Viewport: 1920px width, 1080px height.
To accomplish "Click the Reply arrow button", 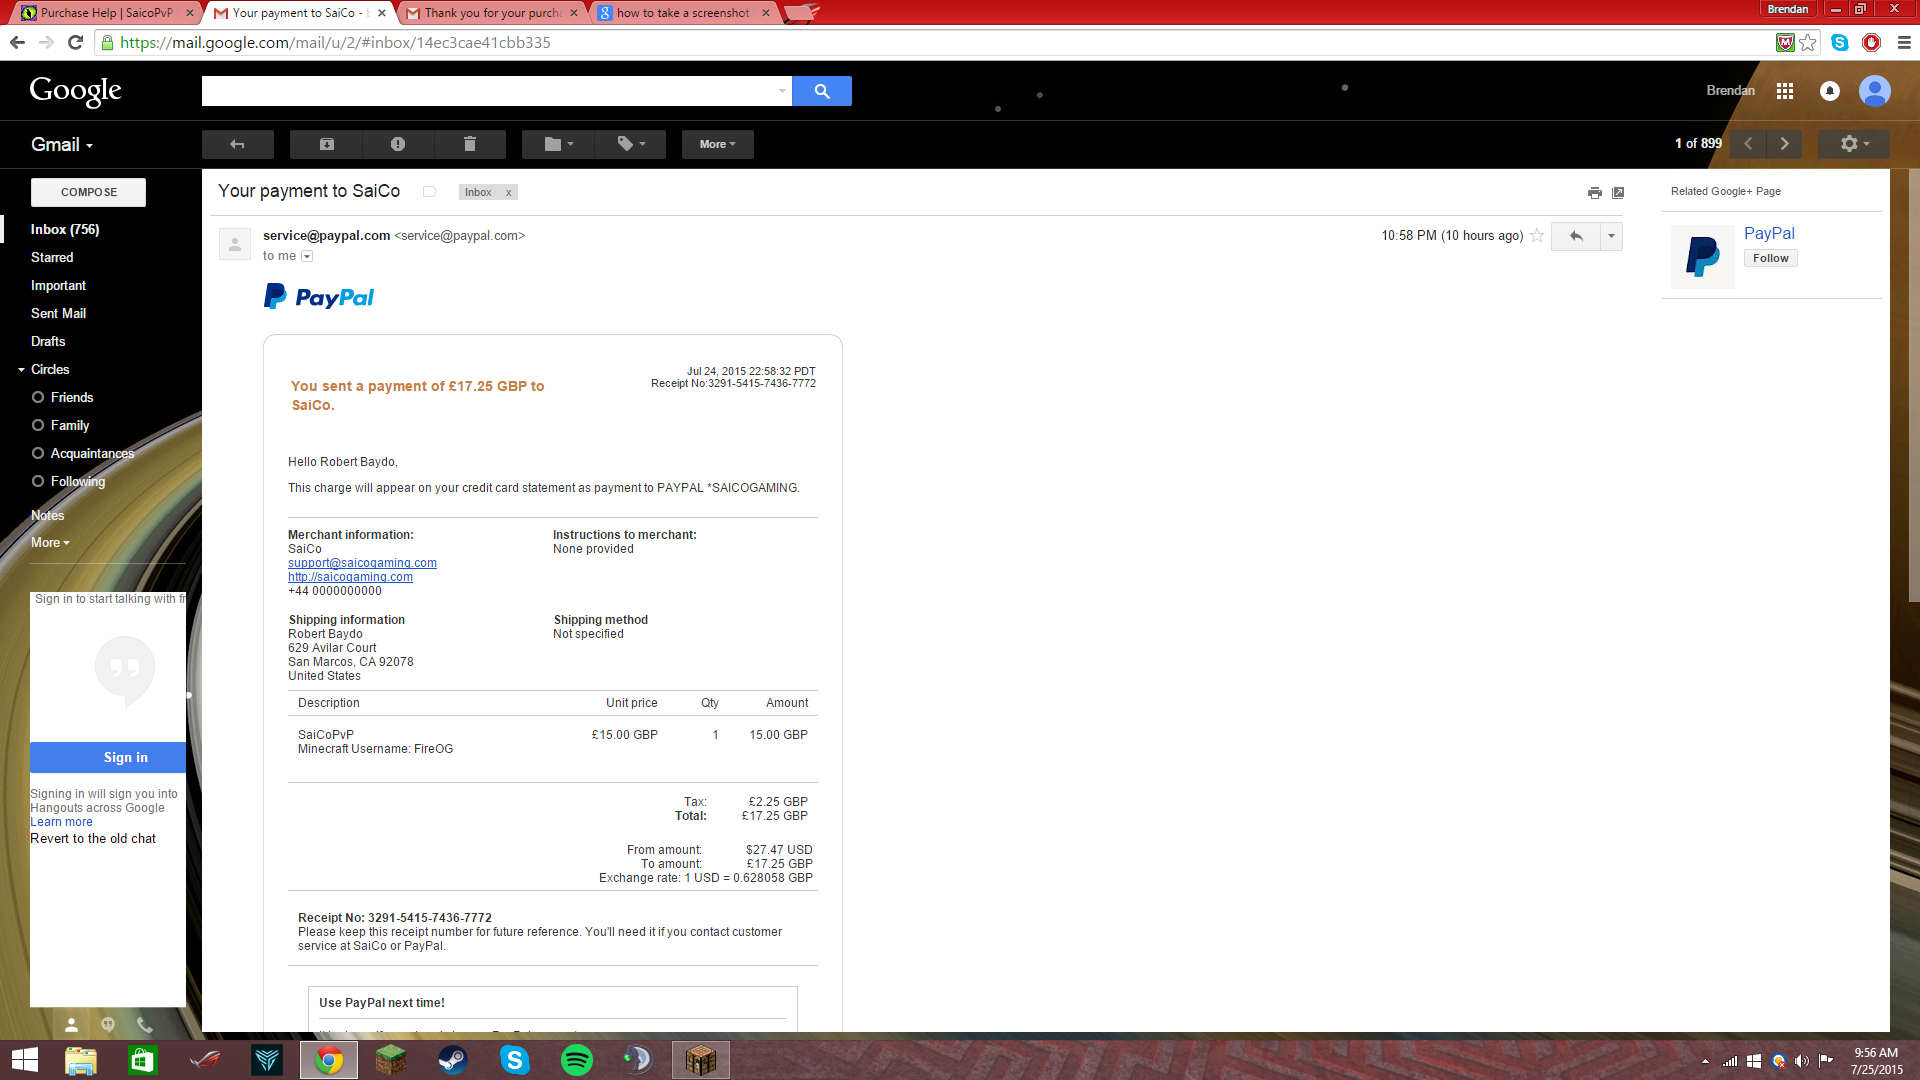I will tap(1576, 236).
